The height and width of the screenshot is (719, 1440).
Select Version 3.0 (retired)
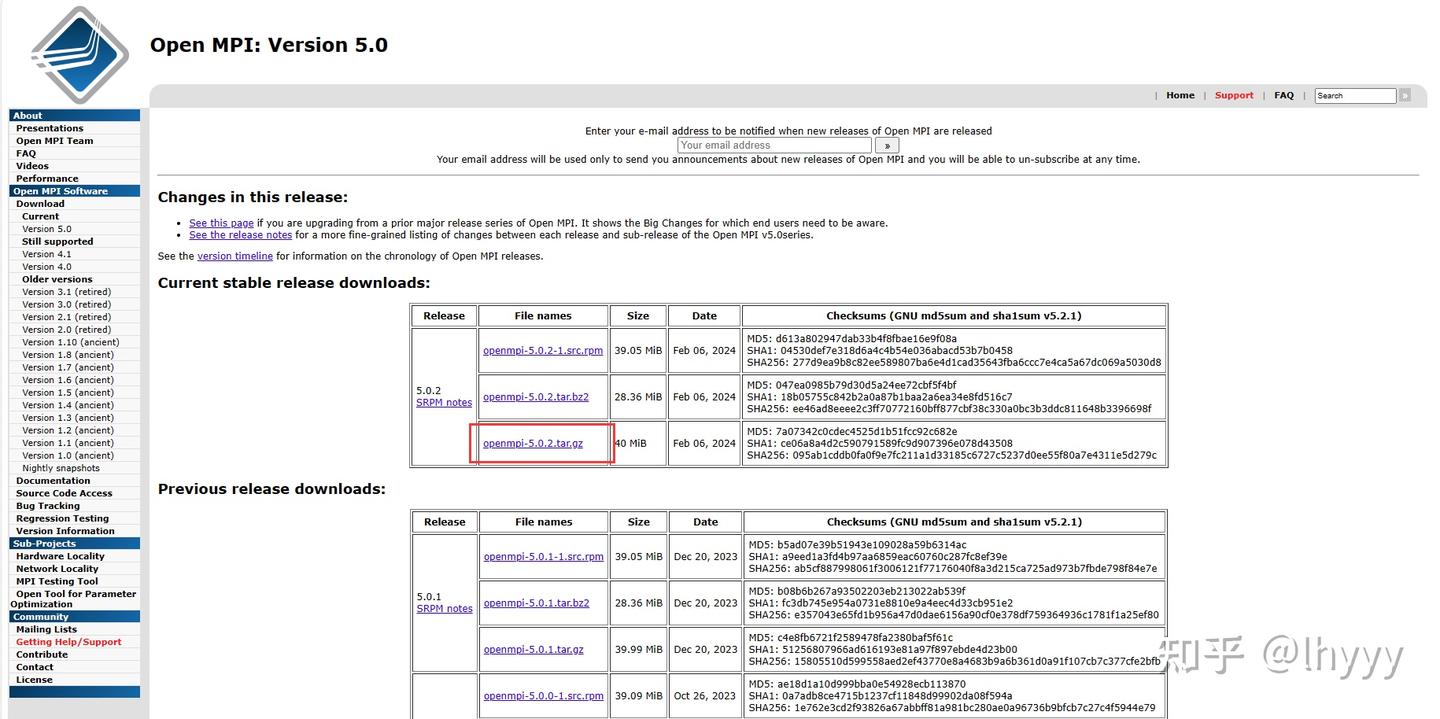click(67, 305)
